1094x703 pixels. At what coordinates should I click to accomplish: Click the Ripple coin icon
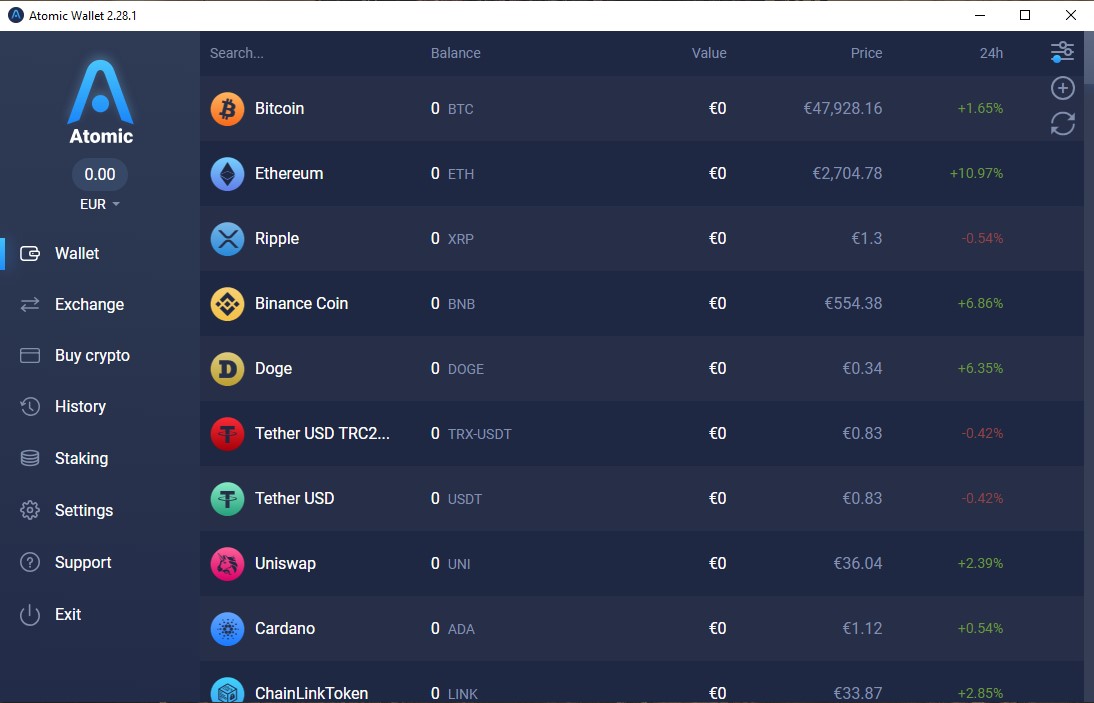click(227, 239)
